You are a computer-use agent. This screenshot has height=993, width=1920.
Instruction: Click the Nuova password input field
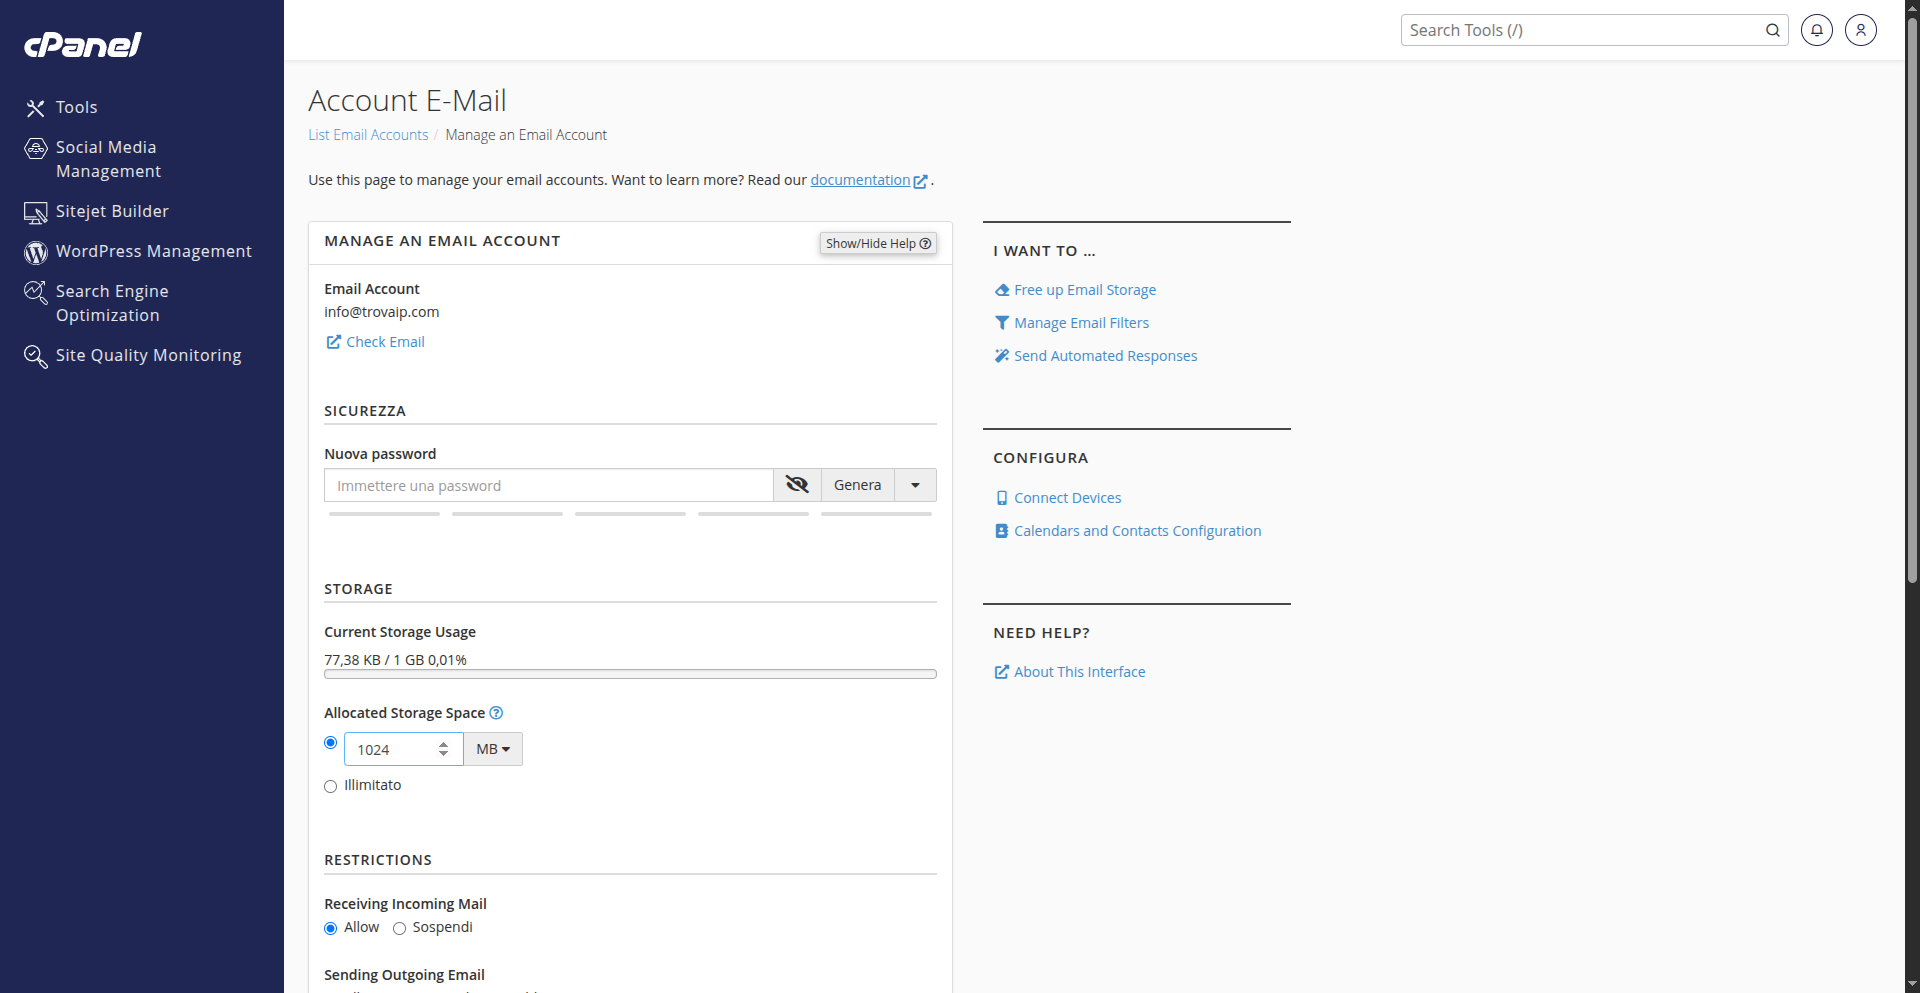548,485
